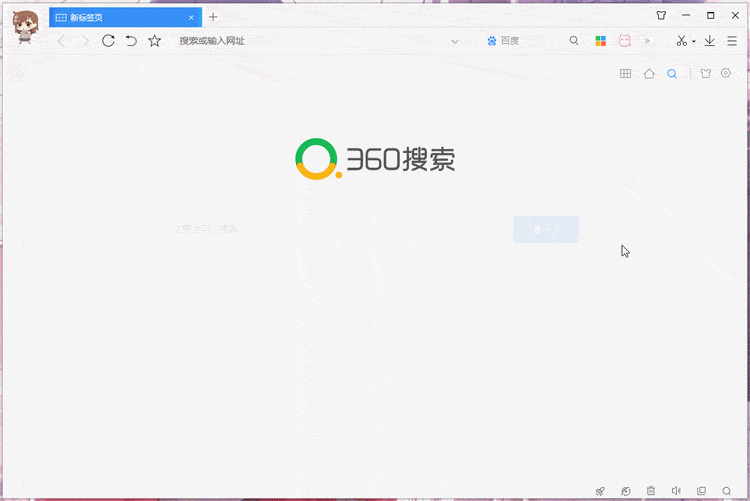Click the faded 360 search input box
The width and height of the screenshot is (750, 501).
coord(342,229)
